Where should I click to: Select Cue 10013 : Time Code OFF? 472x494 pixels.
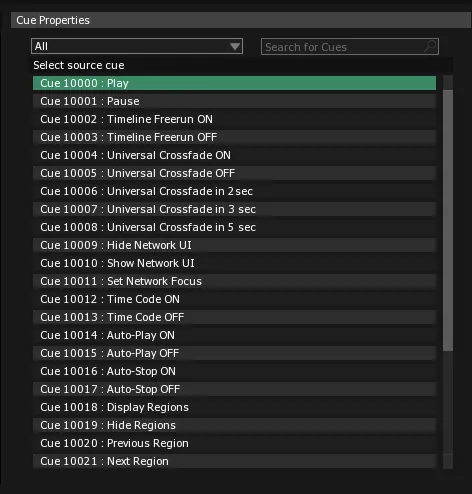(x=234, y=317)
